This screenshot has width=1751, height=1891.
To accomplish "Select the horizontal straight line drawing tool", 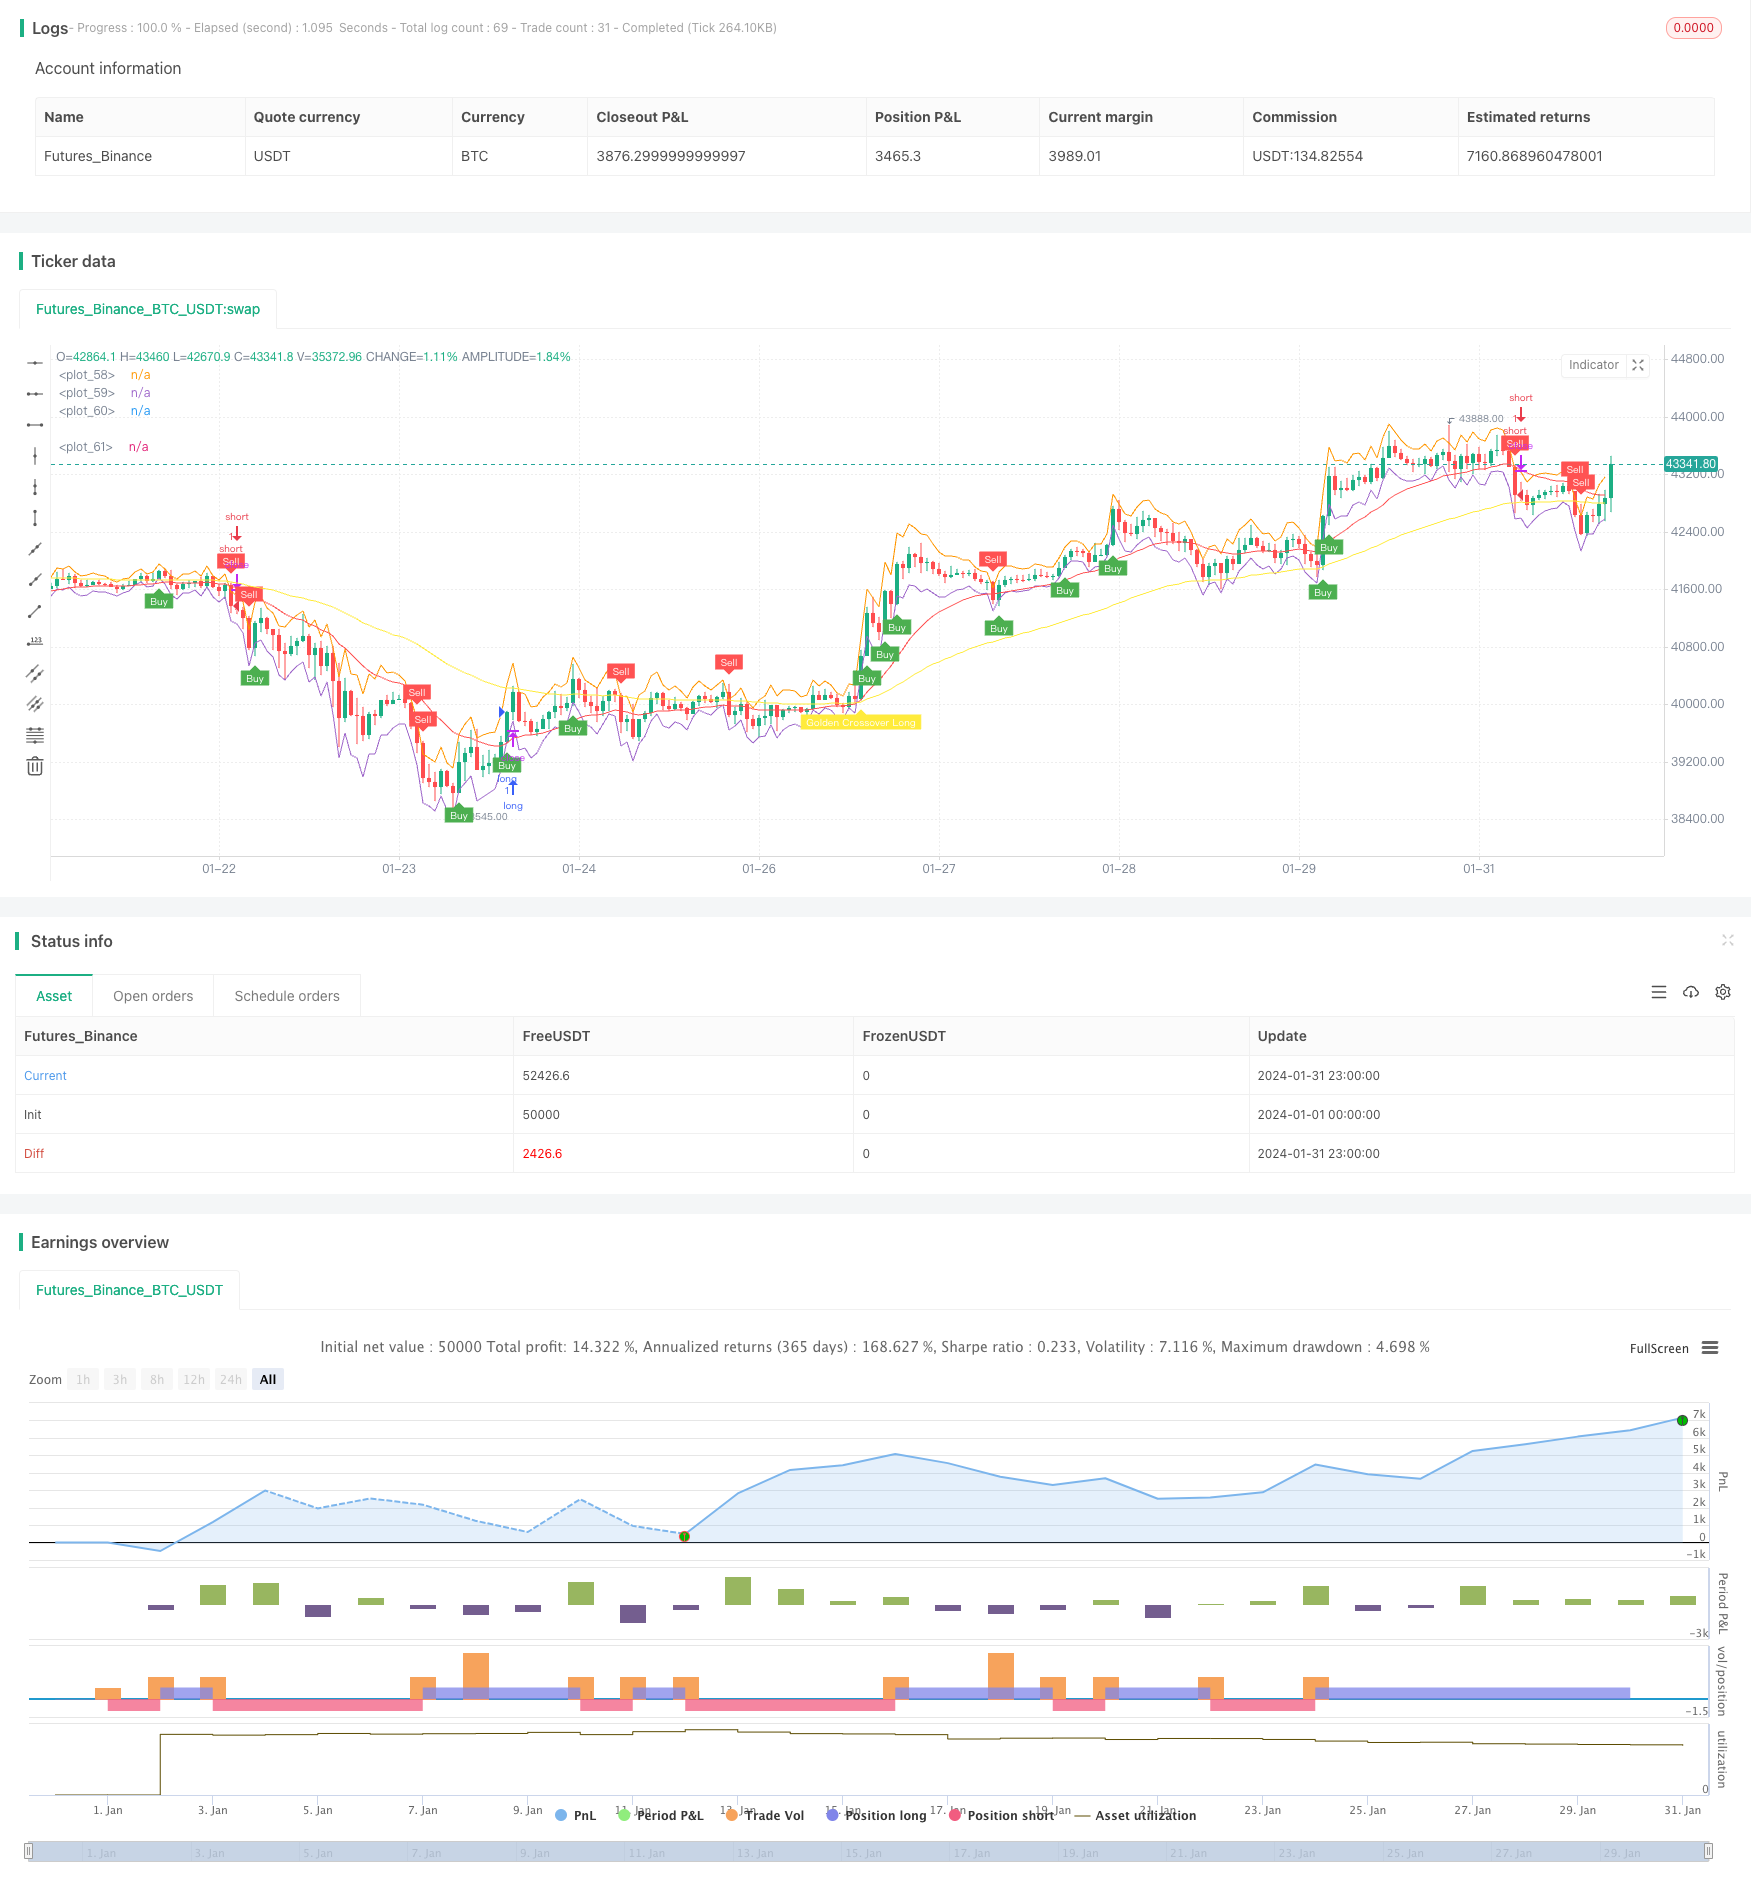I will point(35,362).
